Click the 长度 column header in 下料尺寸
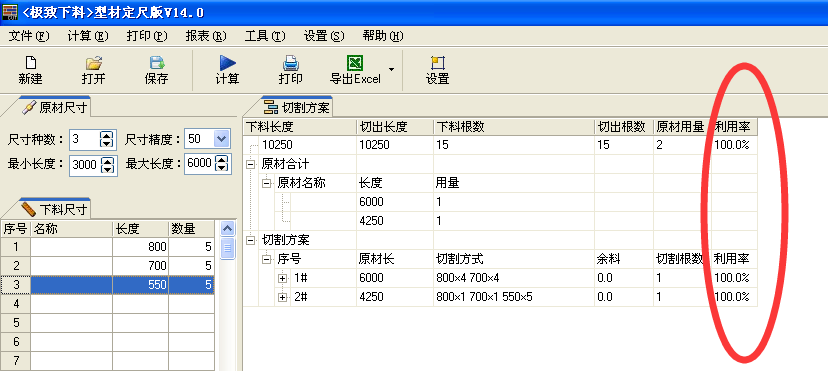The image size is (828, 371). click(140, 229)
